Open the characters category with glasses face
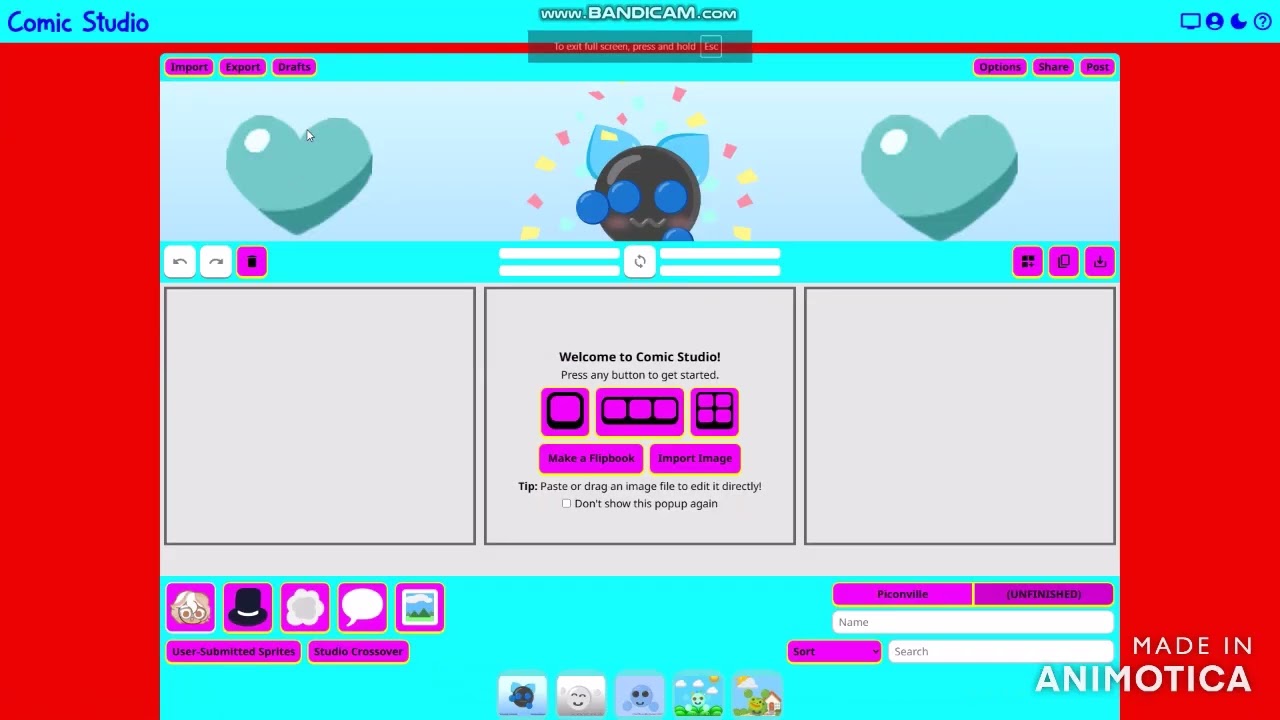 pyautogui.click(x=191, y=608)
